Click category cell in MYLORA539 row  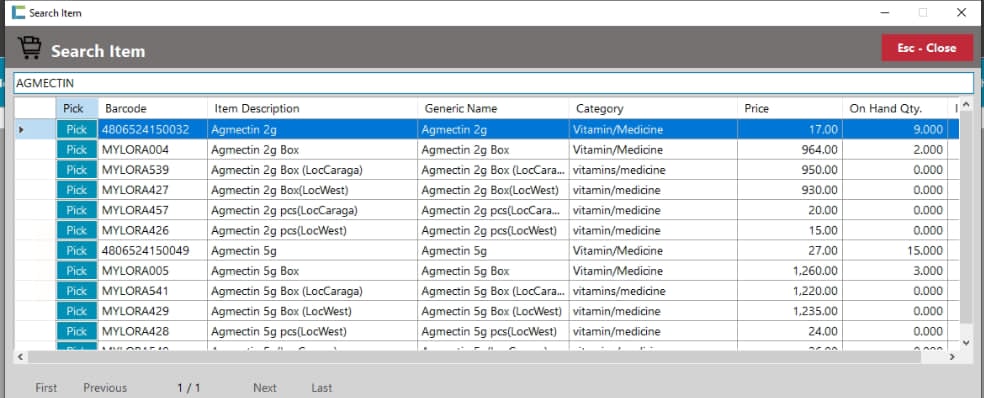point(653,170)
